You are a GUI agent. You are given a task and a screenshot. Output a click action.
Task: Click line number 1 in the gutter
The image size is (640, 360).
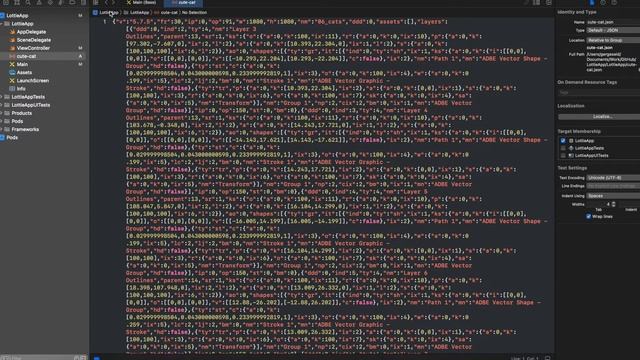(105, 22)
